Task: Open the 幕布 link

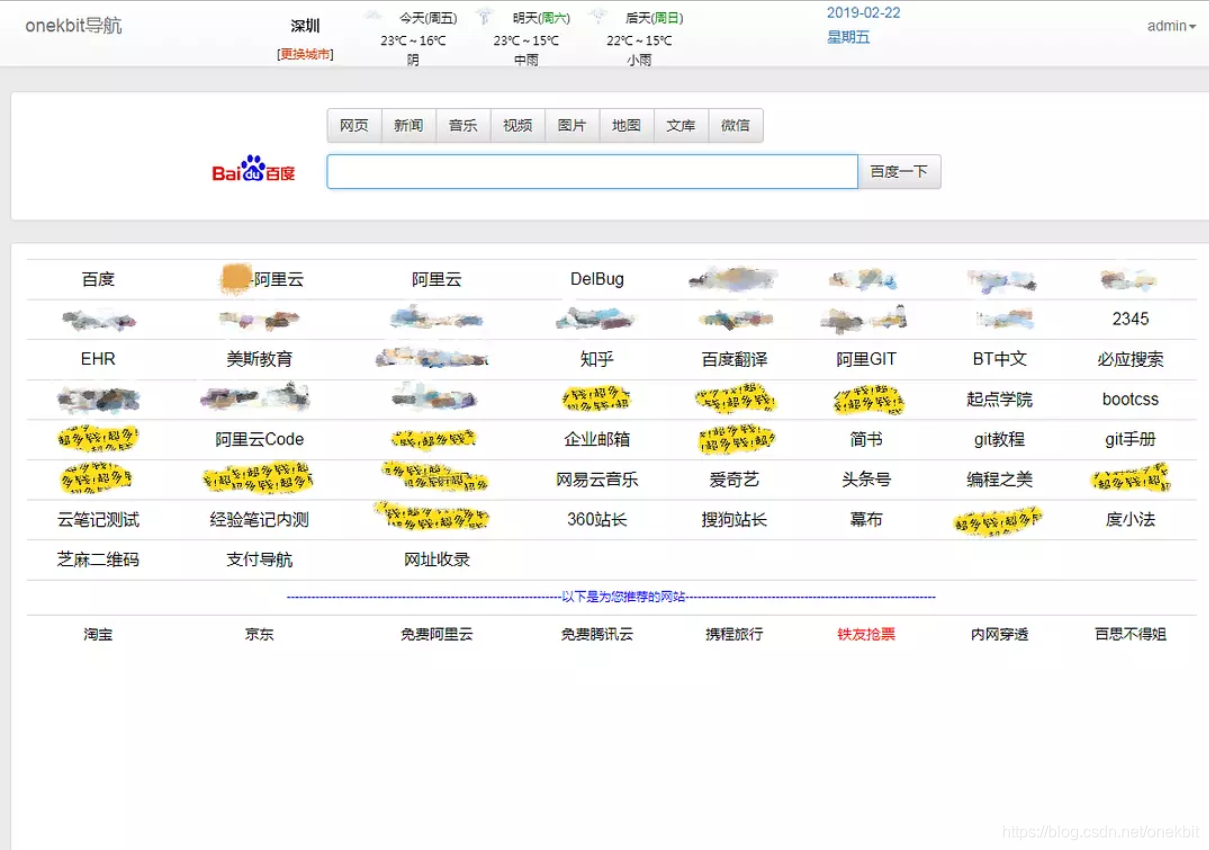Action: pyautogui.click(x=866, y=519)
